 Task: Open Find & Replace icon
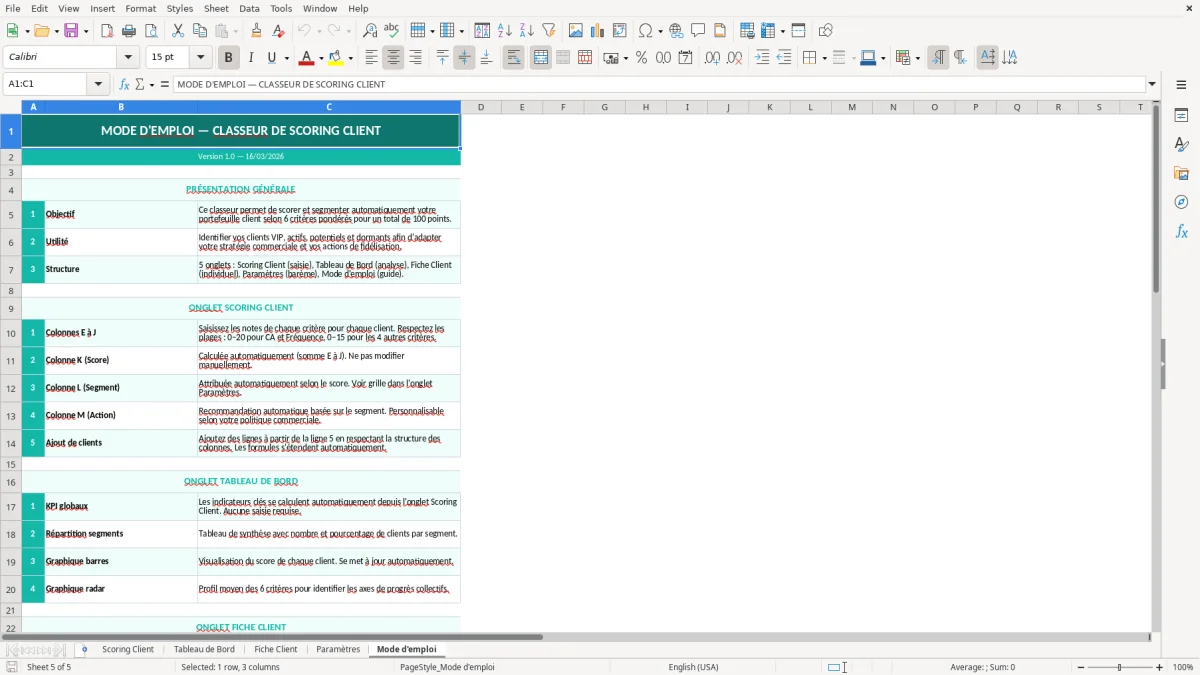[x=370, y=31]
